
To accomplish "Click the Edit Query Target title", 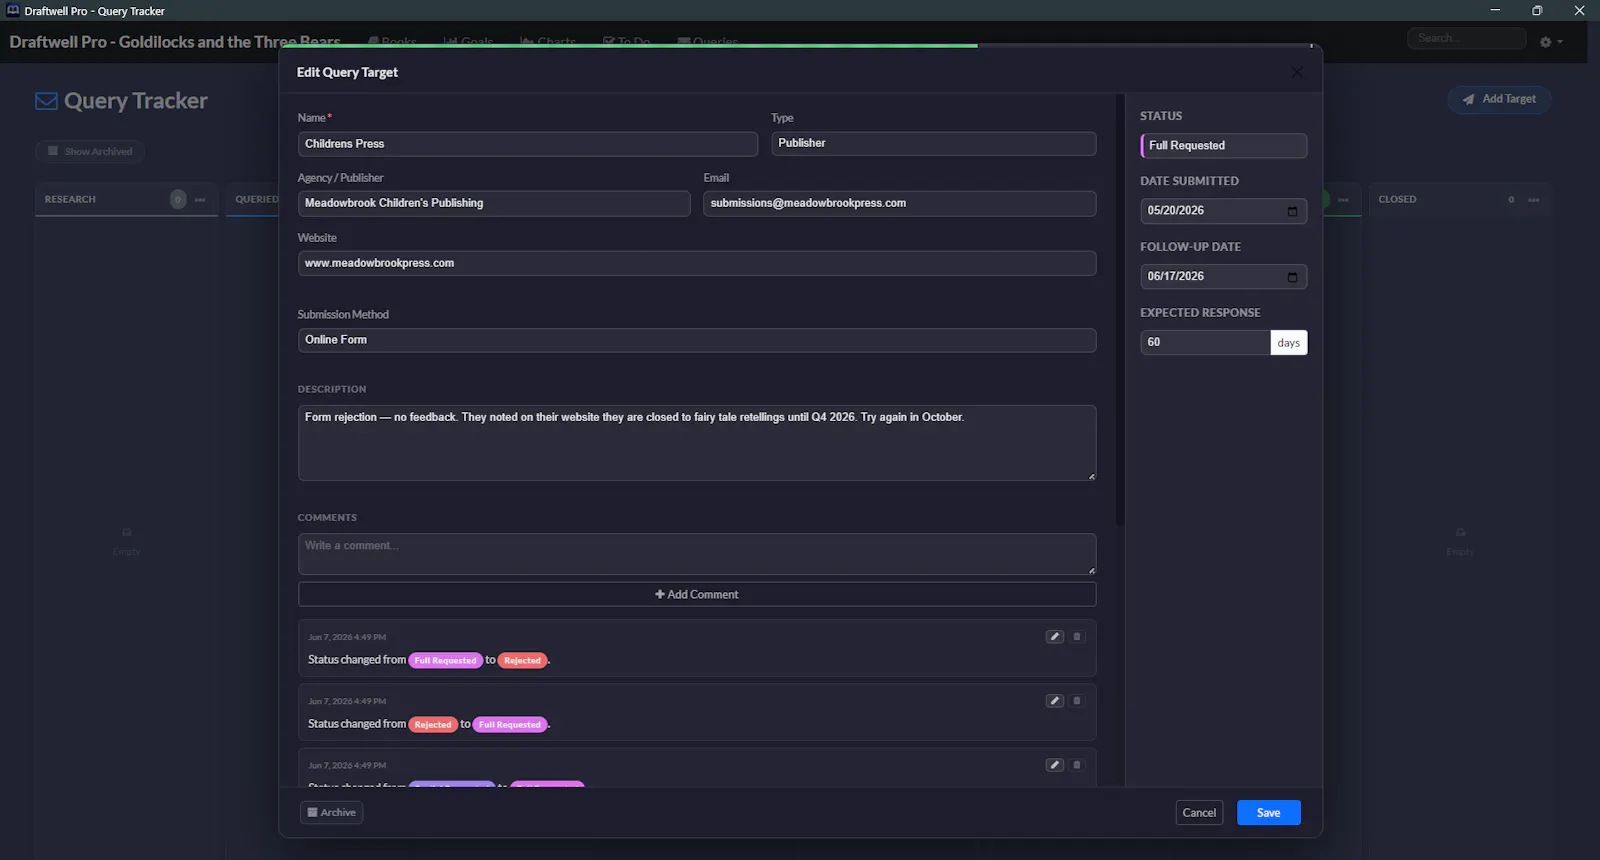I will coord(347,72).
